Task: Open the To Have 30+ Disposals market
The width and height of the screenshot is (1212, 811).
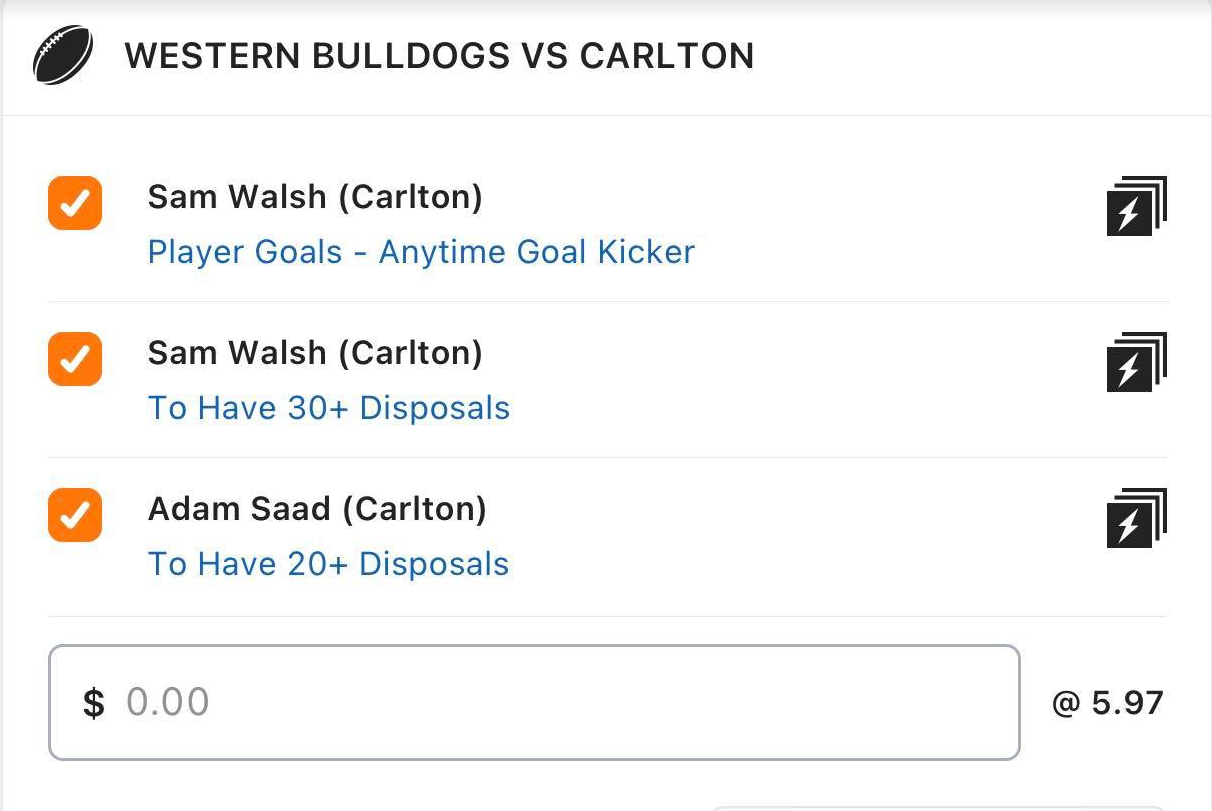Action: (x=329, y=408)
